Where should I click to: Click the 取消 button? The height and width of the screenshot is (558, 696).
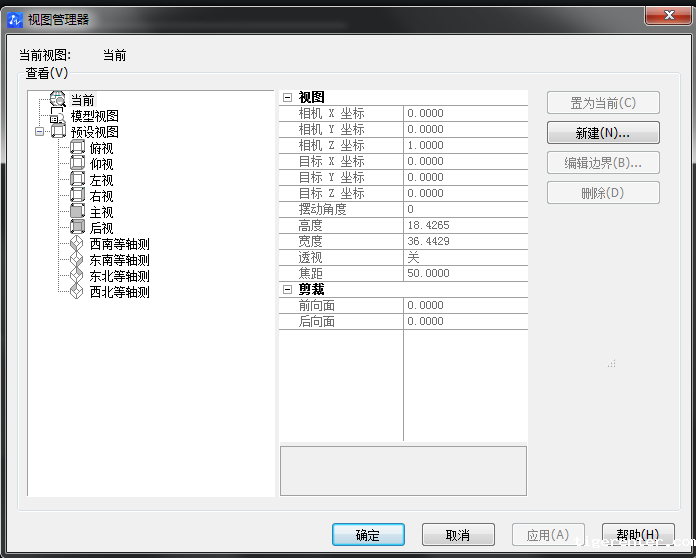point(458,535)
